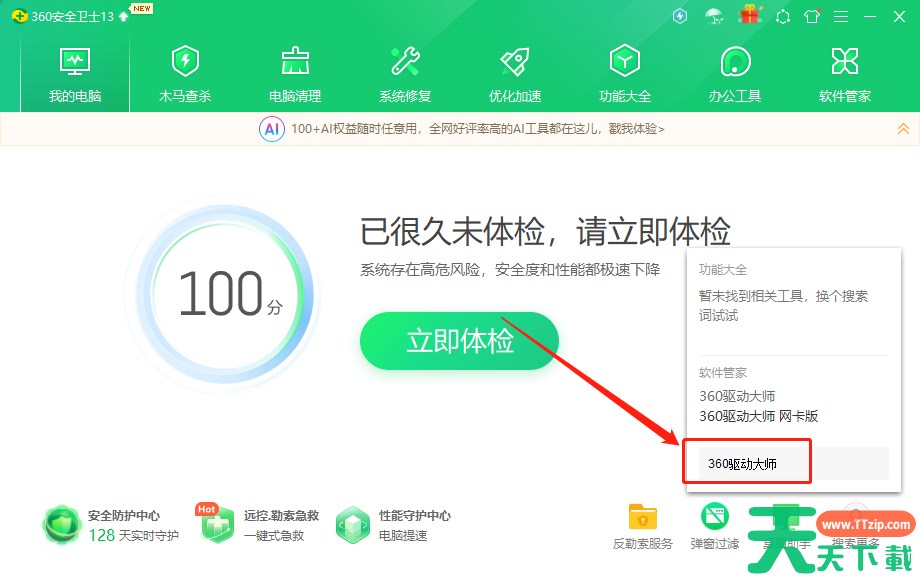The image size is (920, 580).
Task: Click the search field containing 360驱动大师
Action: pos(793,464)
